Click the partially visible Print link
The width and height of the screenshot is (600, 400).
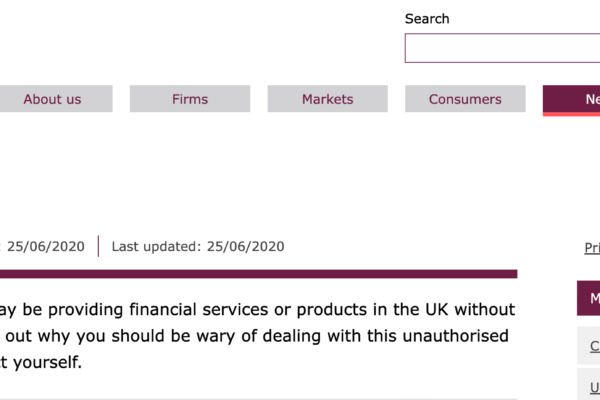click(592, 248)
